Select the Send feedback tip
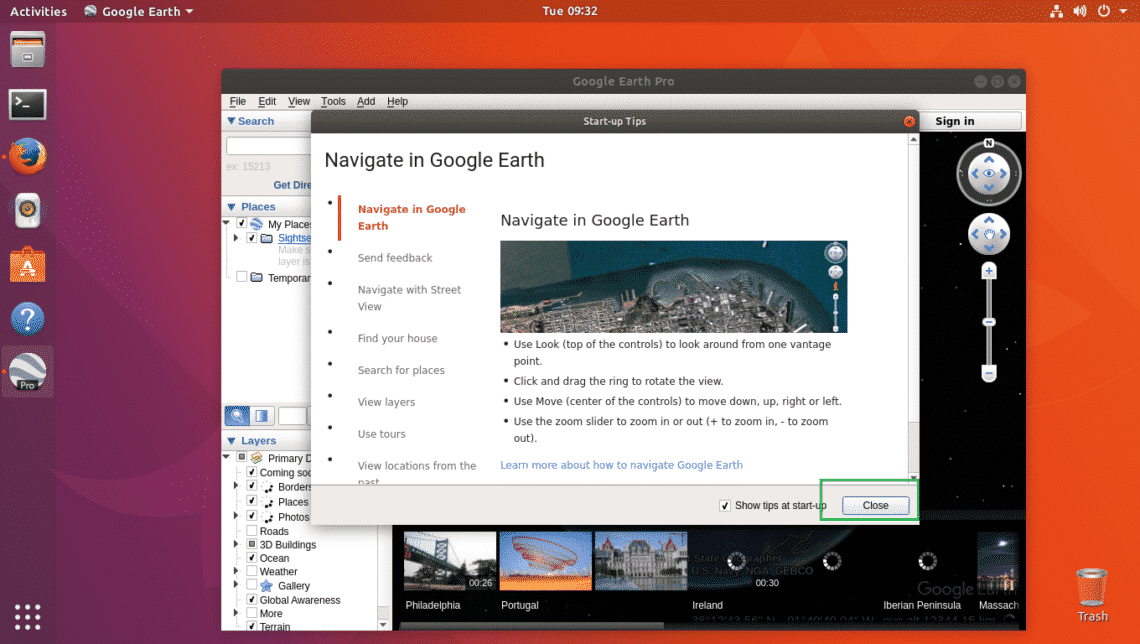1140x644 pixels. pyautogui.click(x=395, y=258)
